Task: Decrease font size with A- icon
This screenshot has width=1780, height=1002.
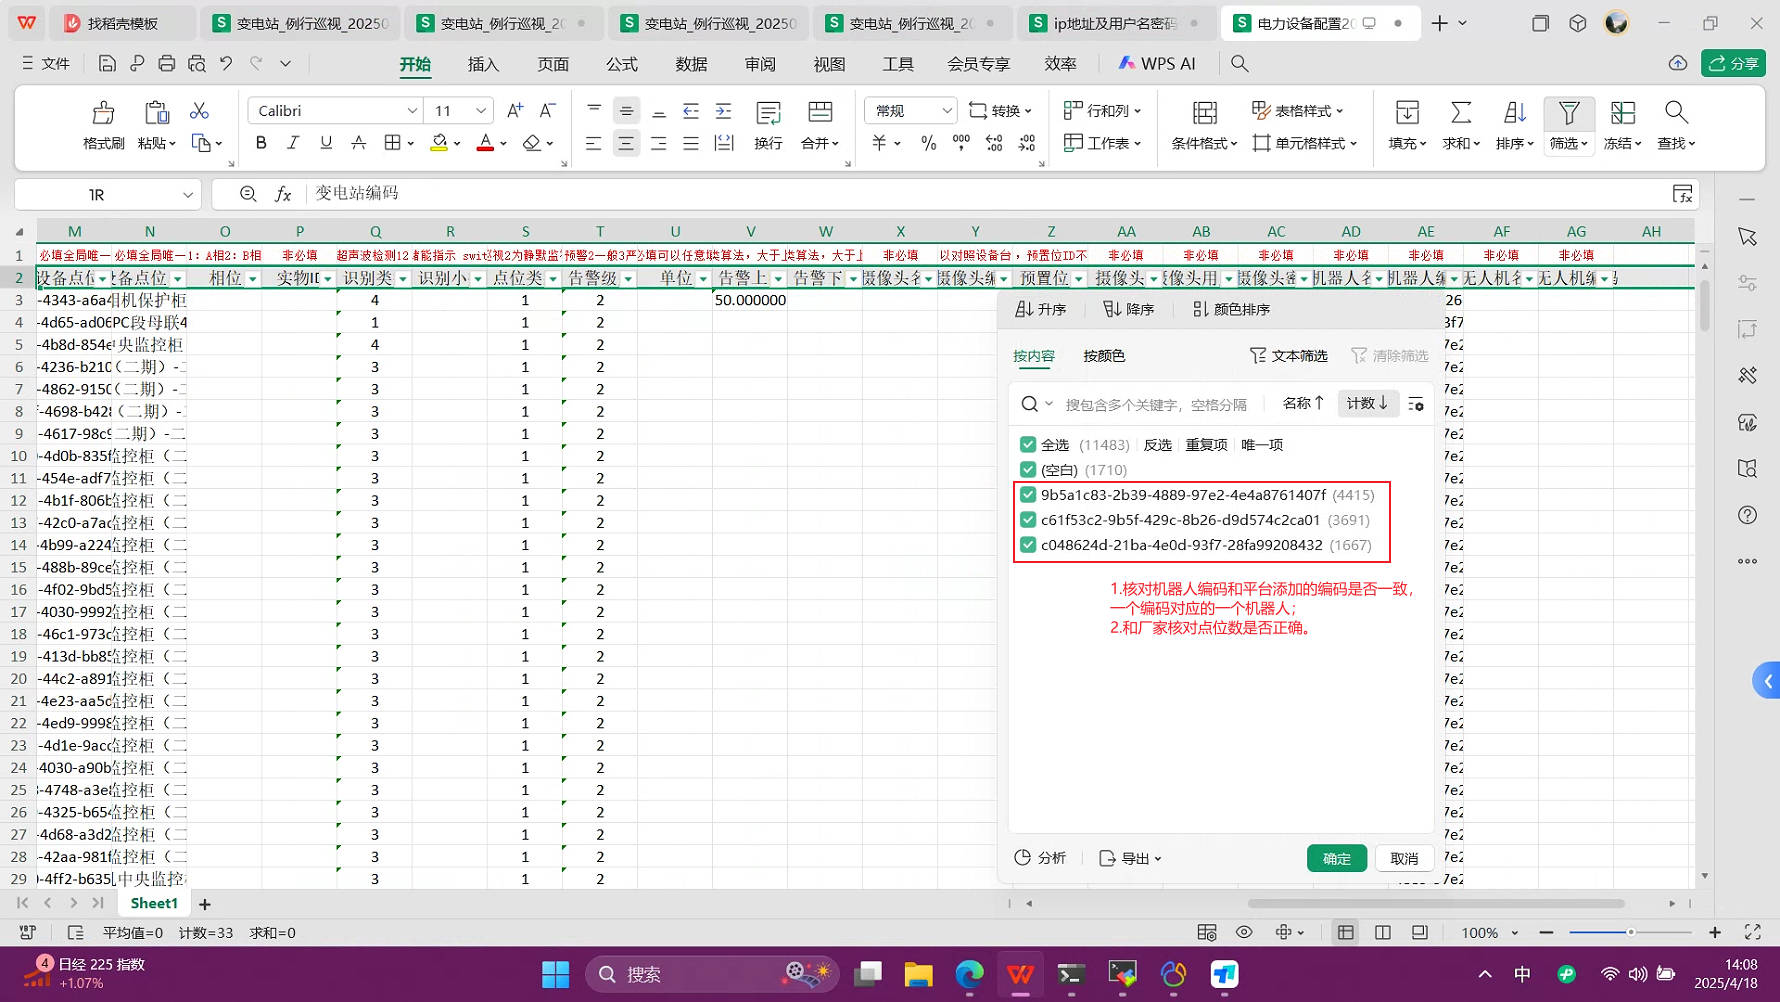Action: click(548, 110)
